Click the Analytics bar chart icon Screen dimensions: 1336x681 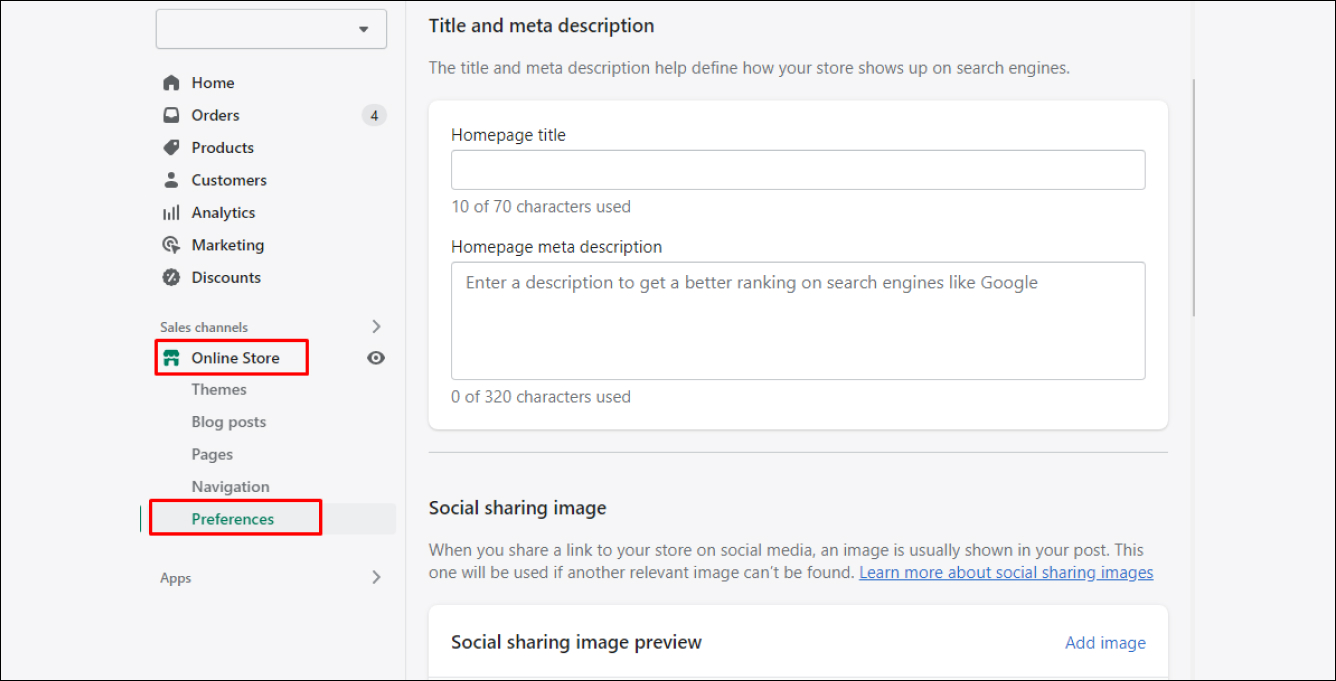point(171,212)
